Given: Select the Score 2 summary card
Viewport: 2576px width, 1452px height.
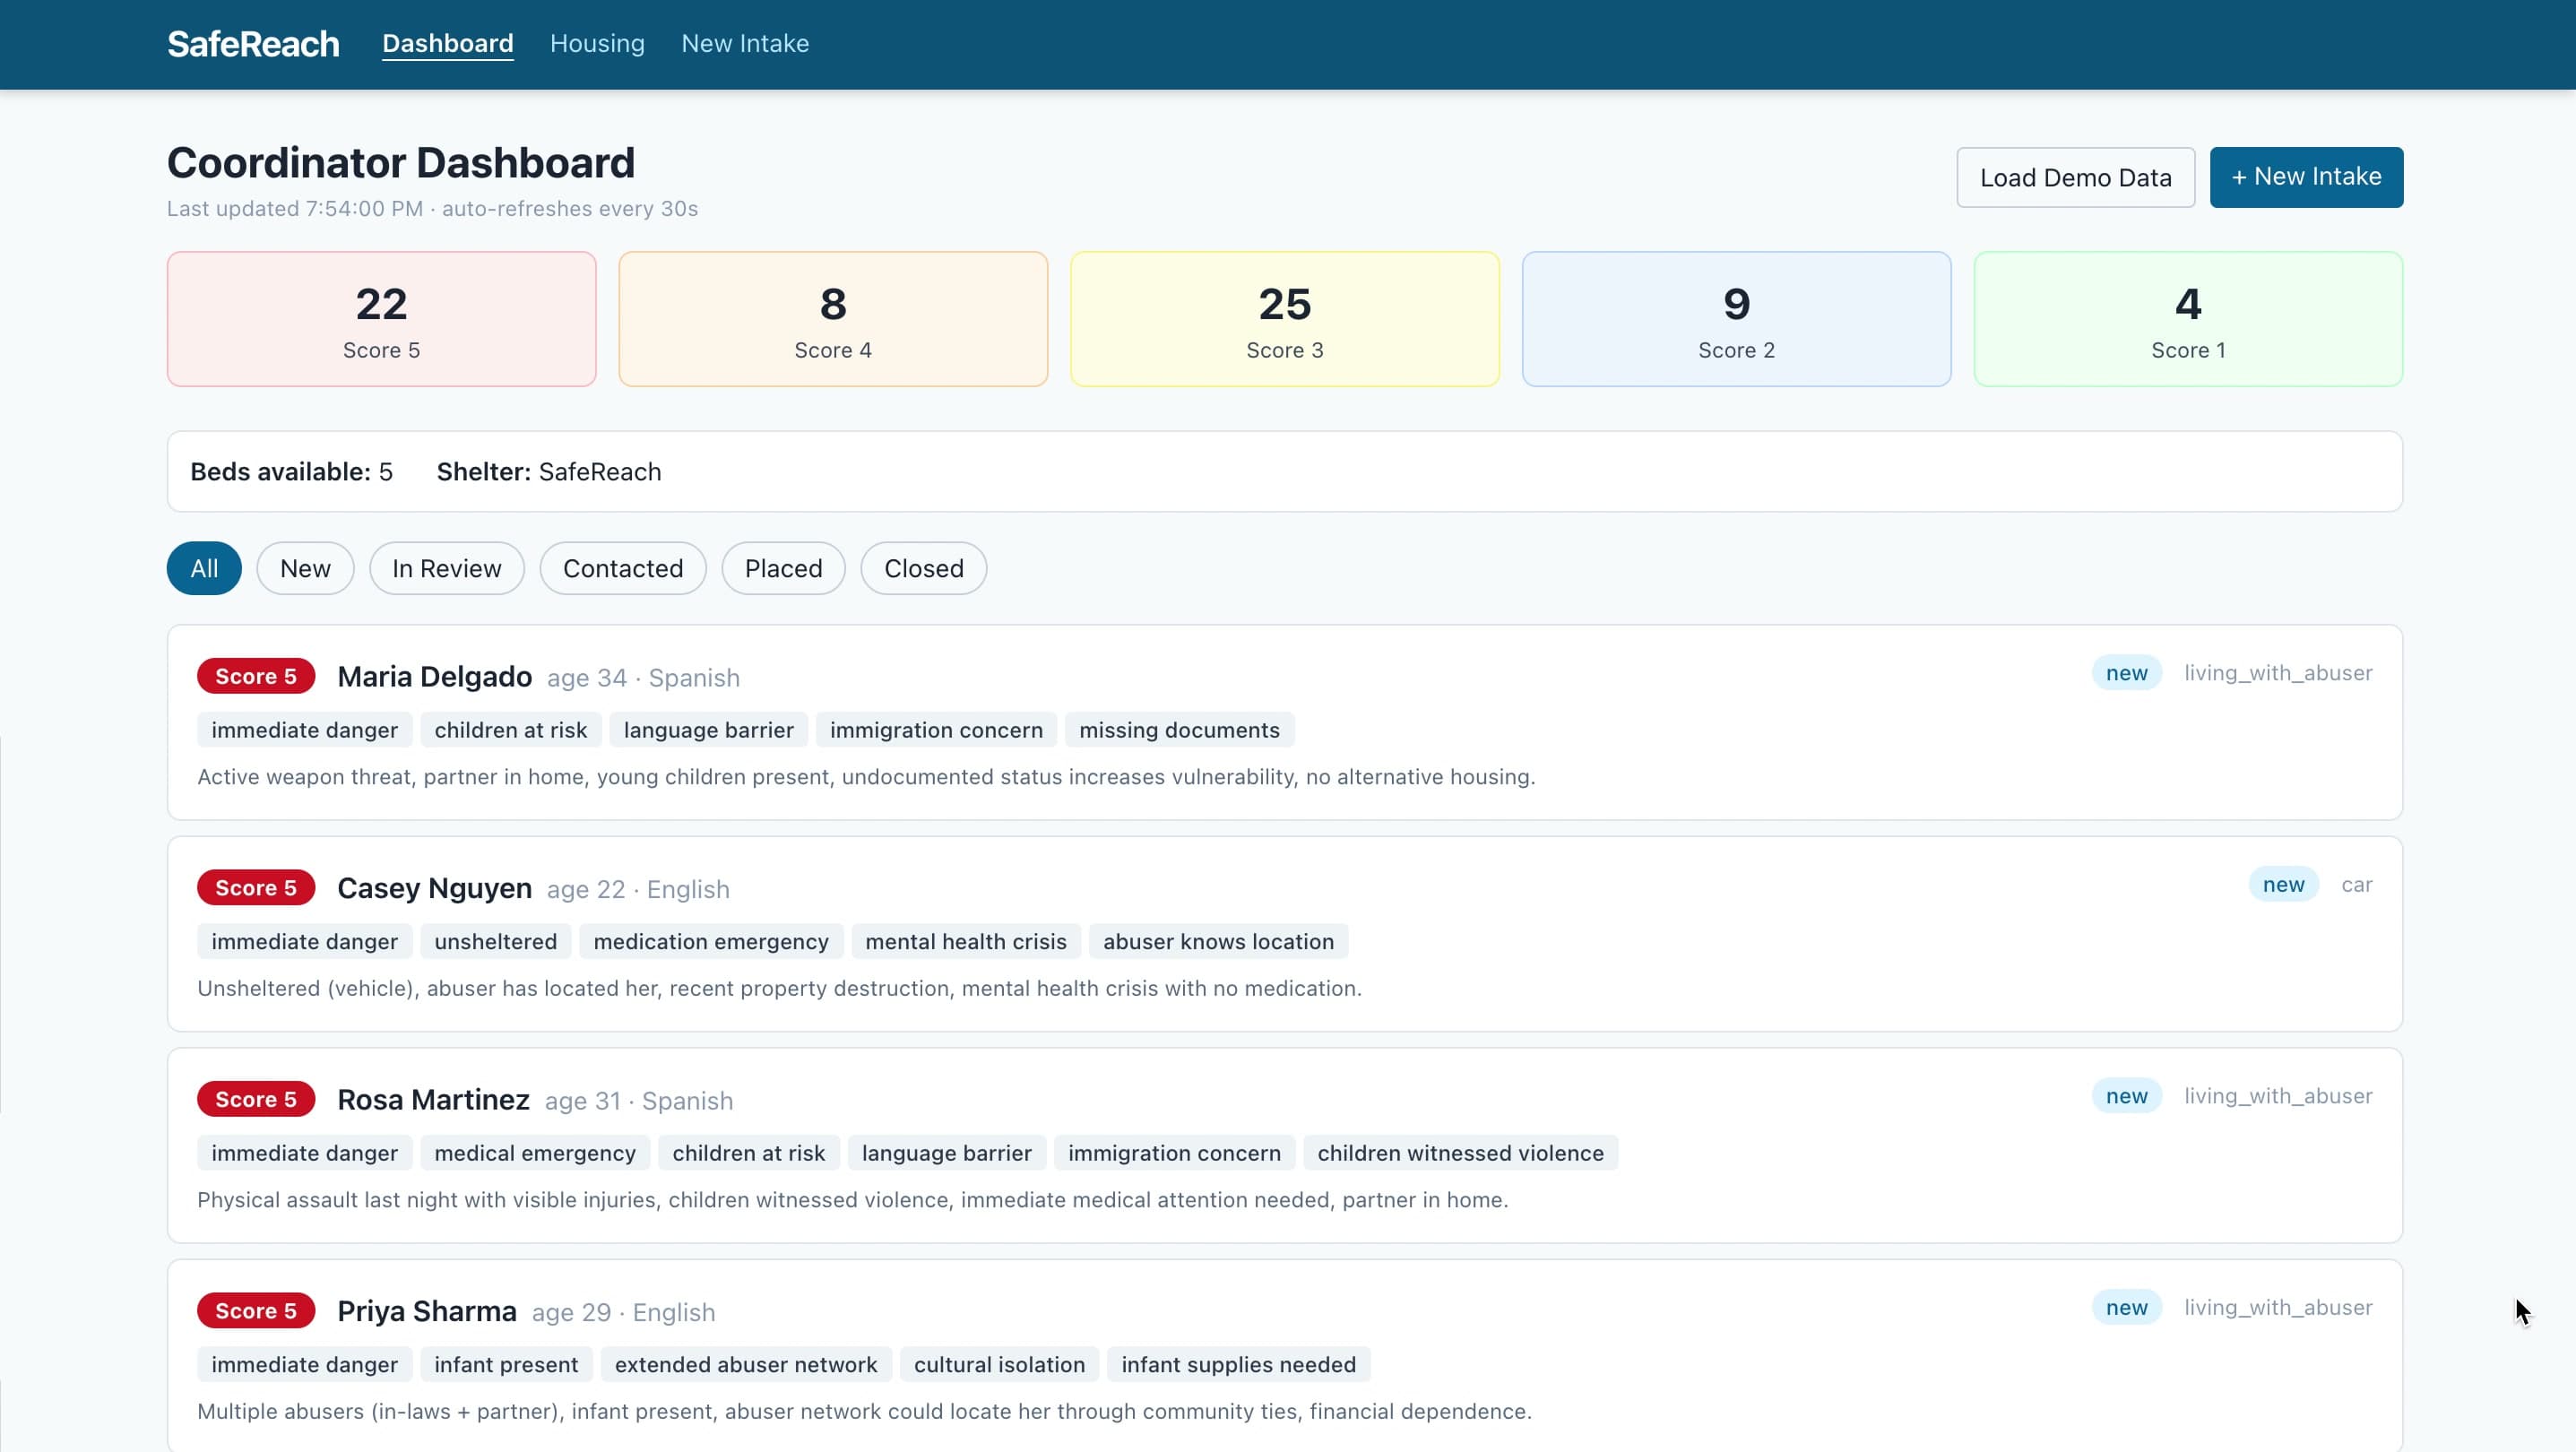Looking at the screenshot, I should point(1736,319).
